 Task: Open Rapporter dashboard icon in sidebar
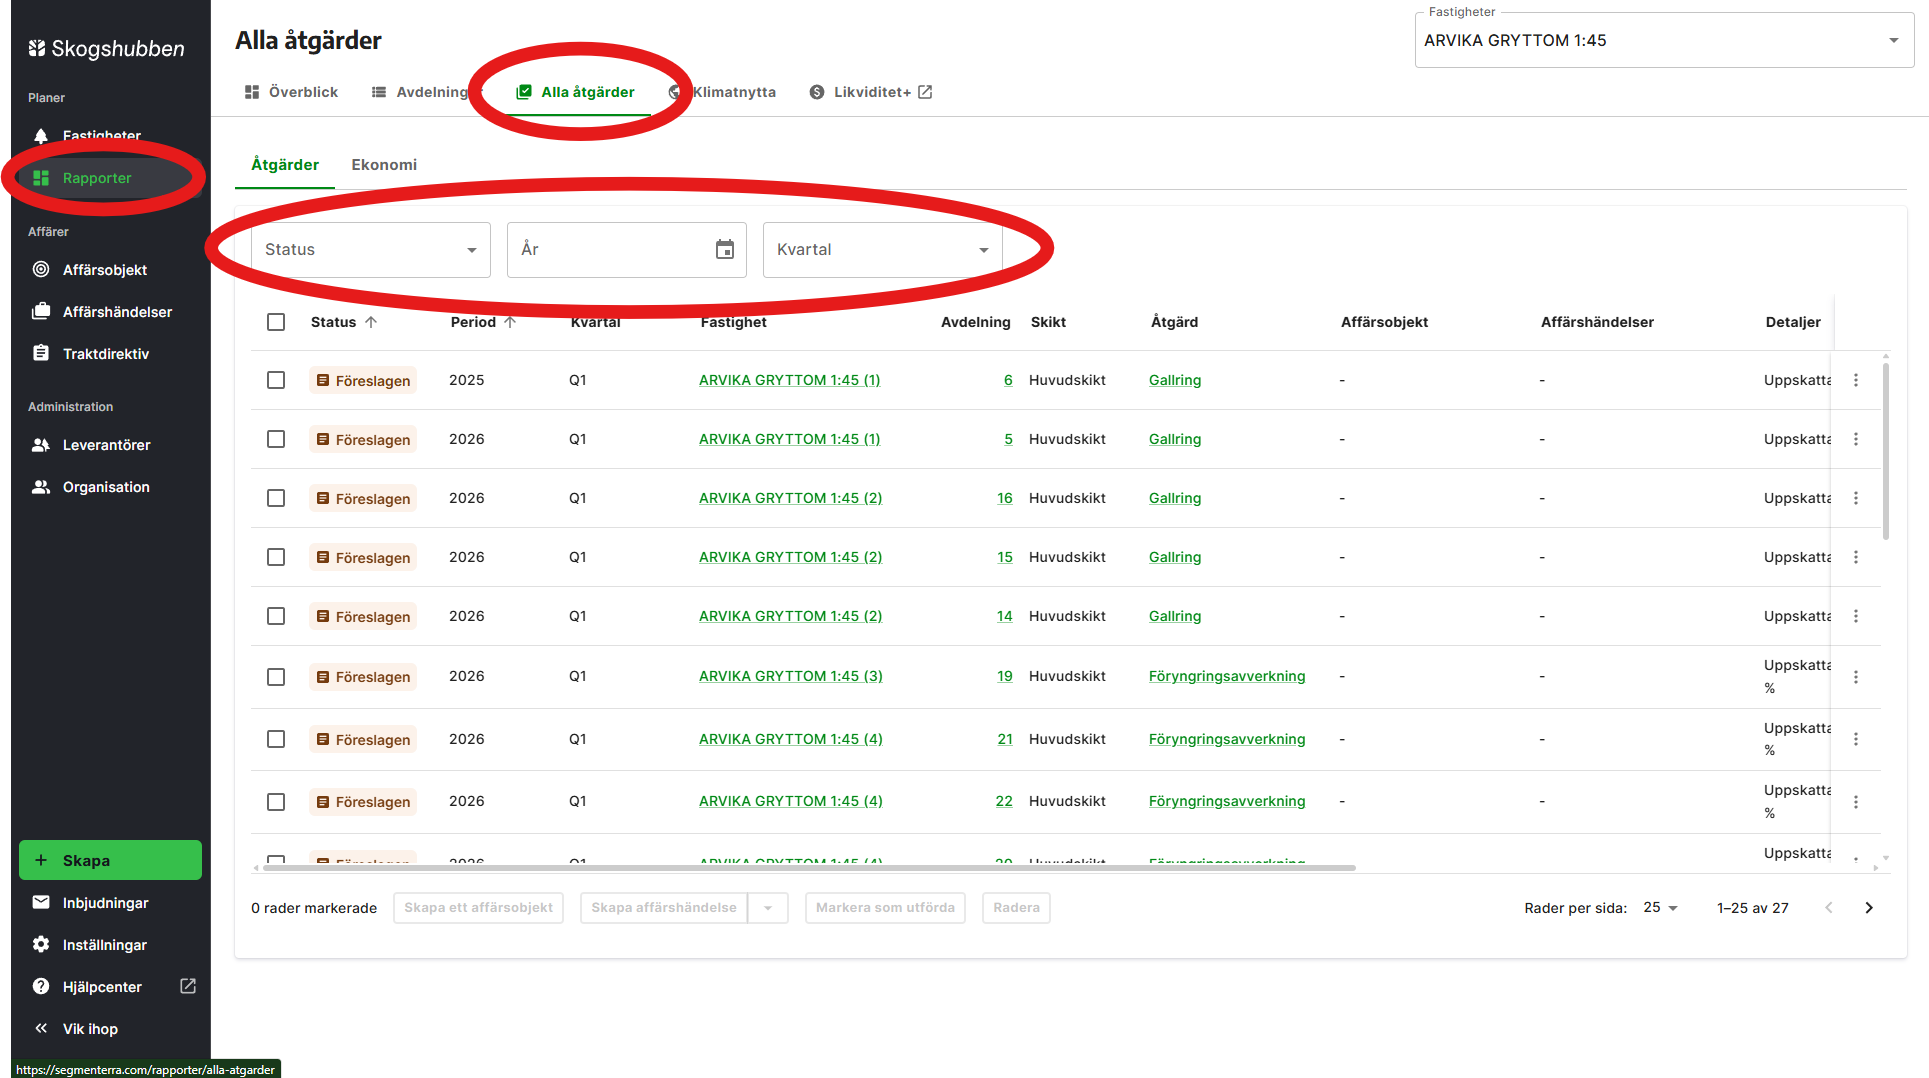click(x=41, y=178)
